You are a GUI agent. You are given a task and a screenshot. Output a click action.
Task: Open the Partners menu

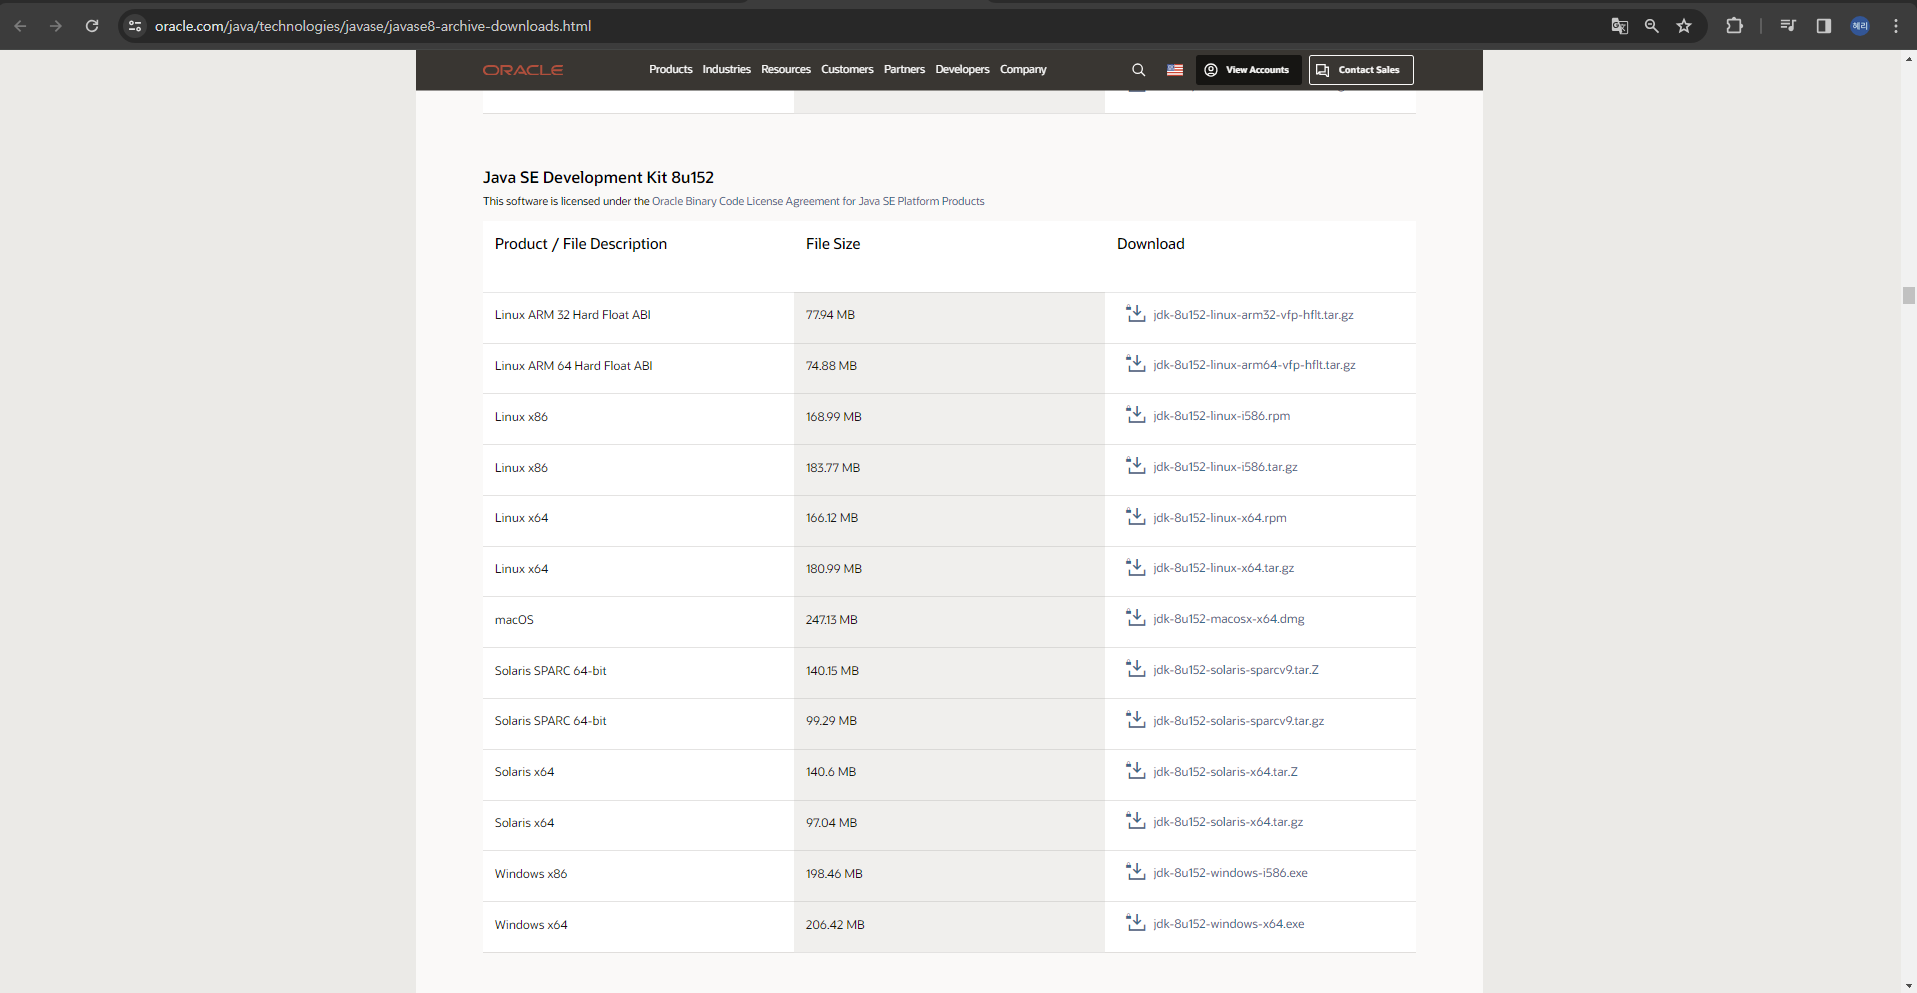pos(904,70)
